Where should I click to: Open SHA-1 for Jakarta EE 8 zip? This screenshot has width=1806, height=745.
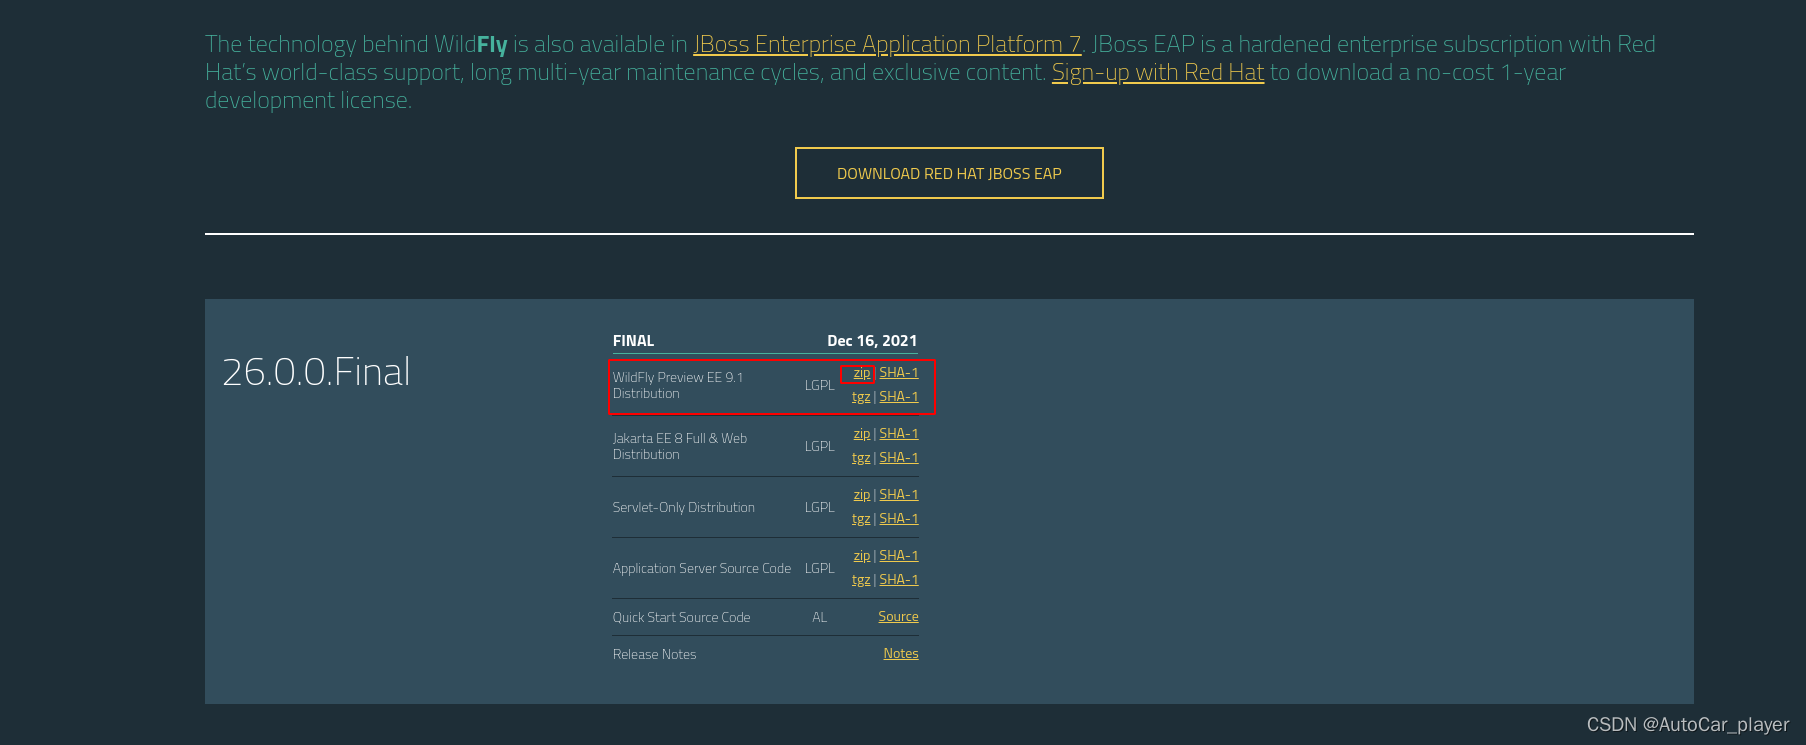pyautogui.click(x=899, y=434)
